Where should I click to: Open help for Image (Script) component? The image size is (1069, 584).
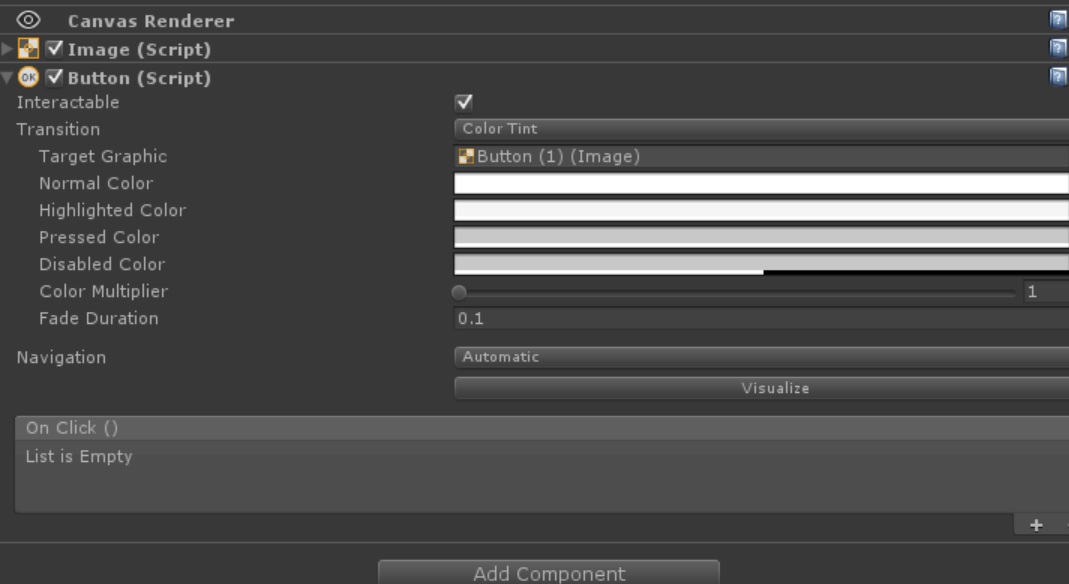pyautogui.click(x=1058, y=48)
